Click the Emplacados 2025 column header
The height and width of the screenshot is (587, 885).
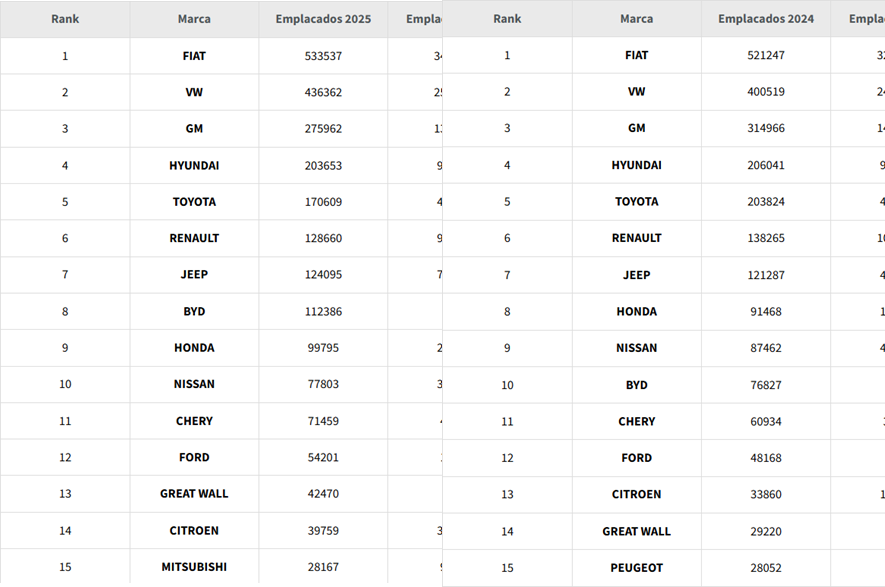point(323,19)
